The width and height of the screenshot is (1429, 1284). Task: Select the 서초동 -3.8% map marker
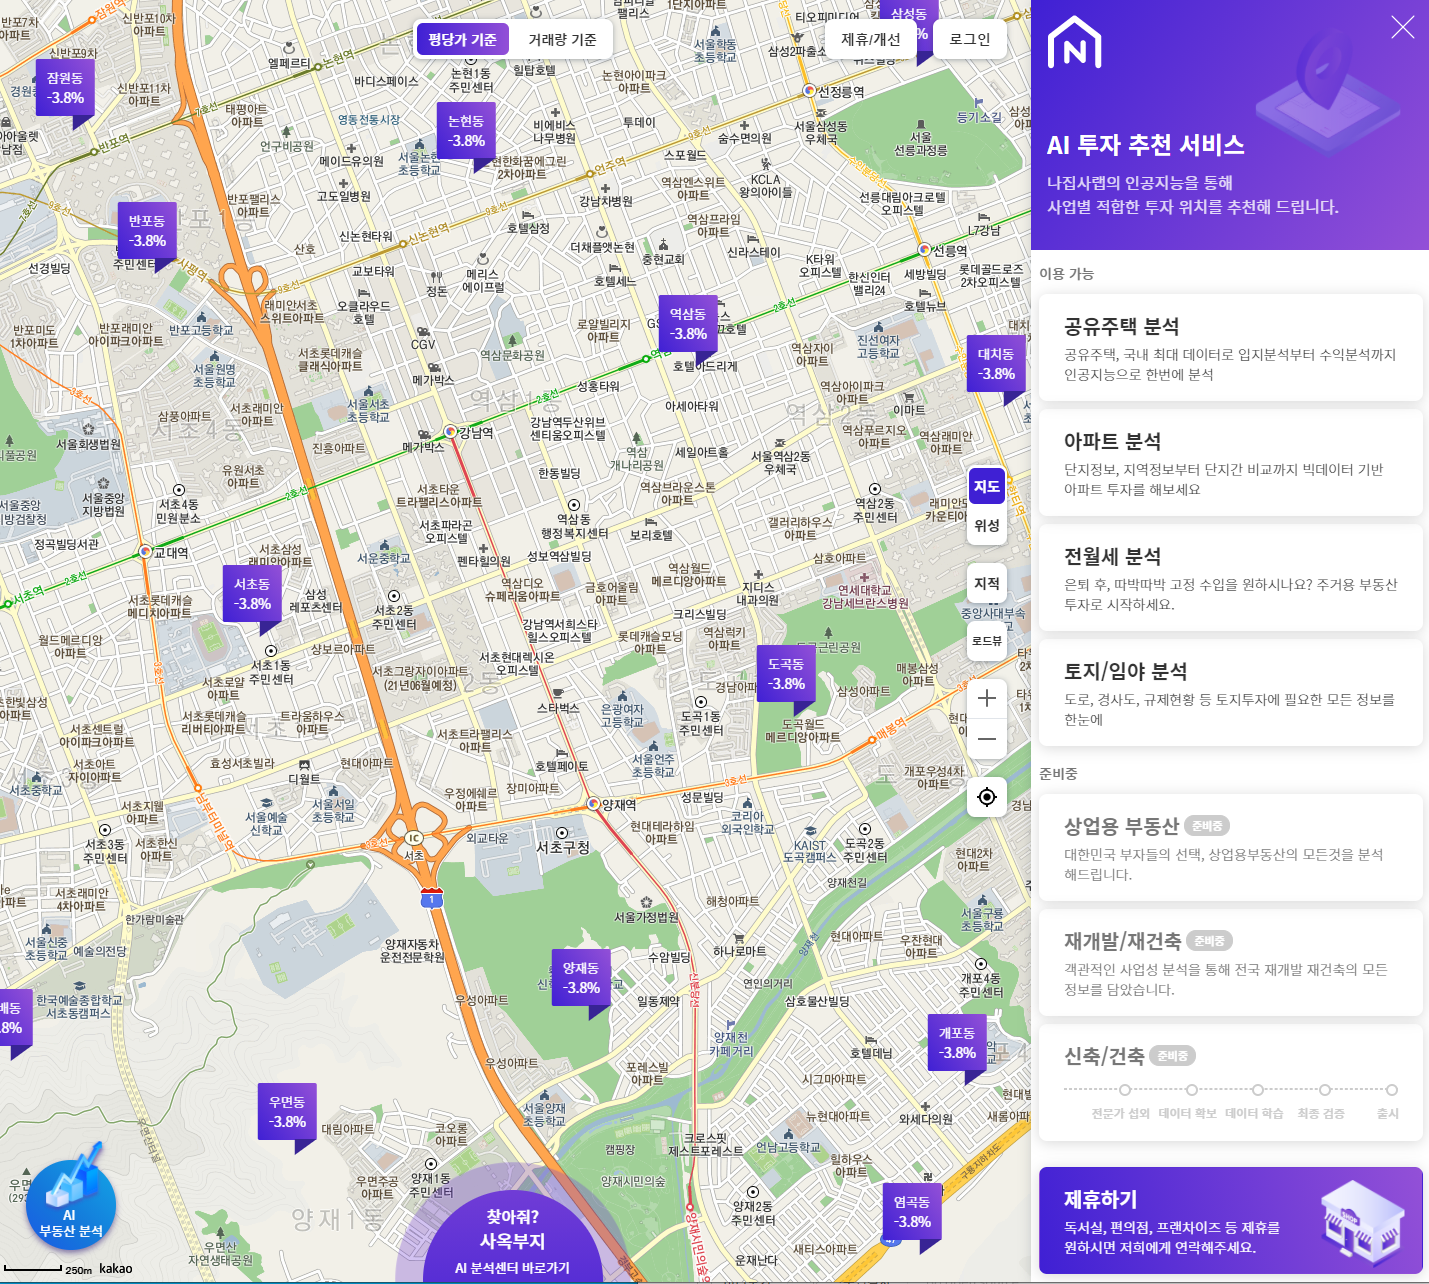(252, 594)
